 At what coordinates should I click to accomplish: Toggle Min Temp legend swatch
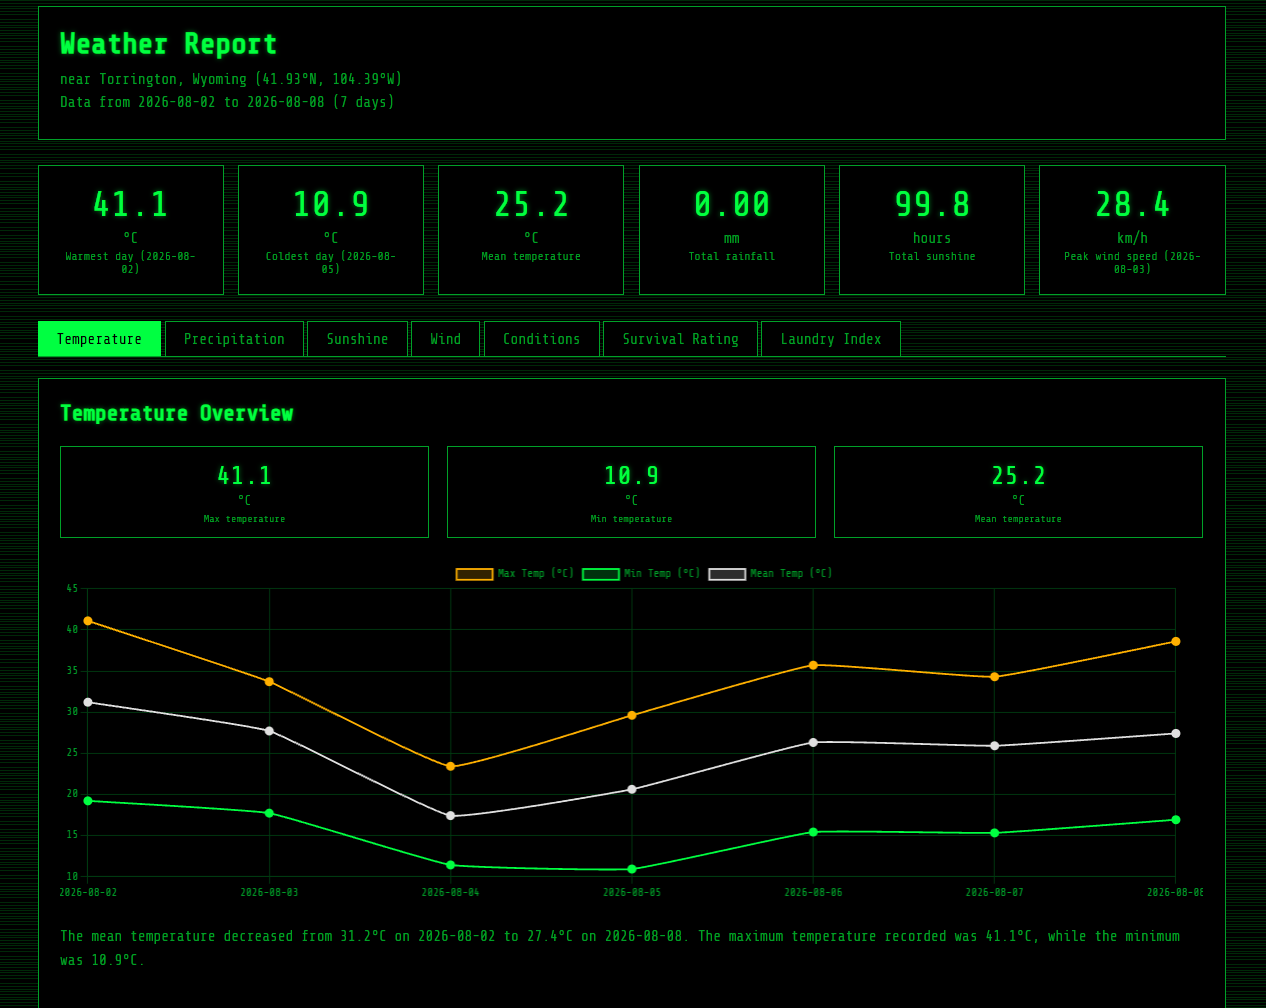tap(600, 574)
